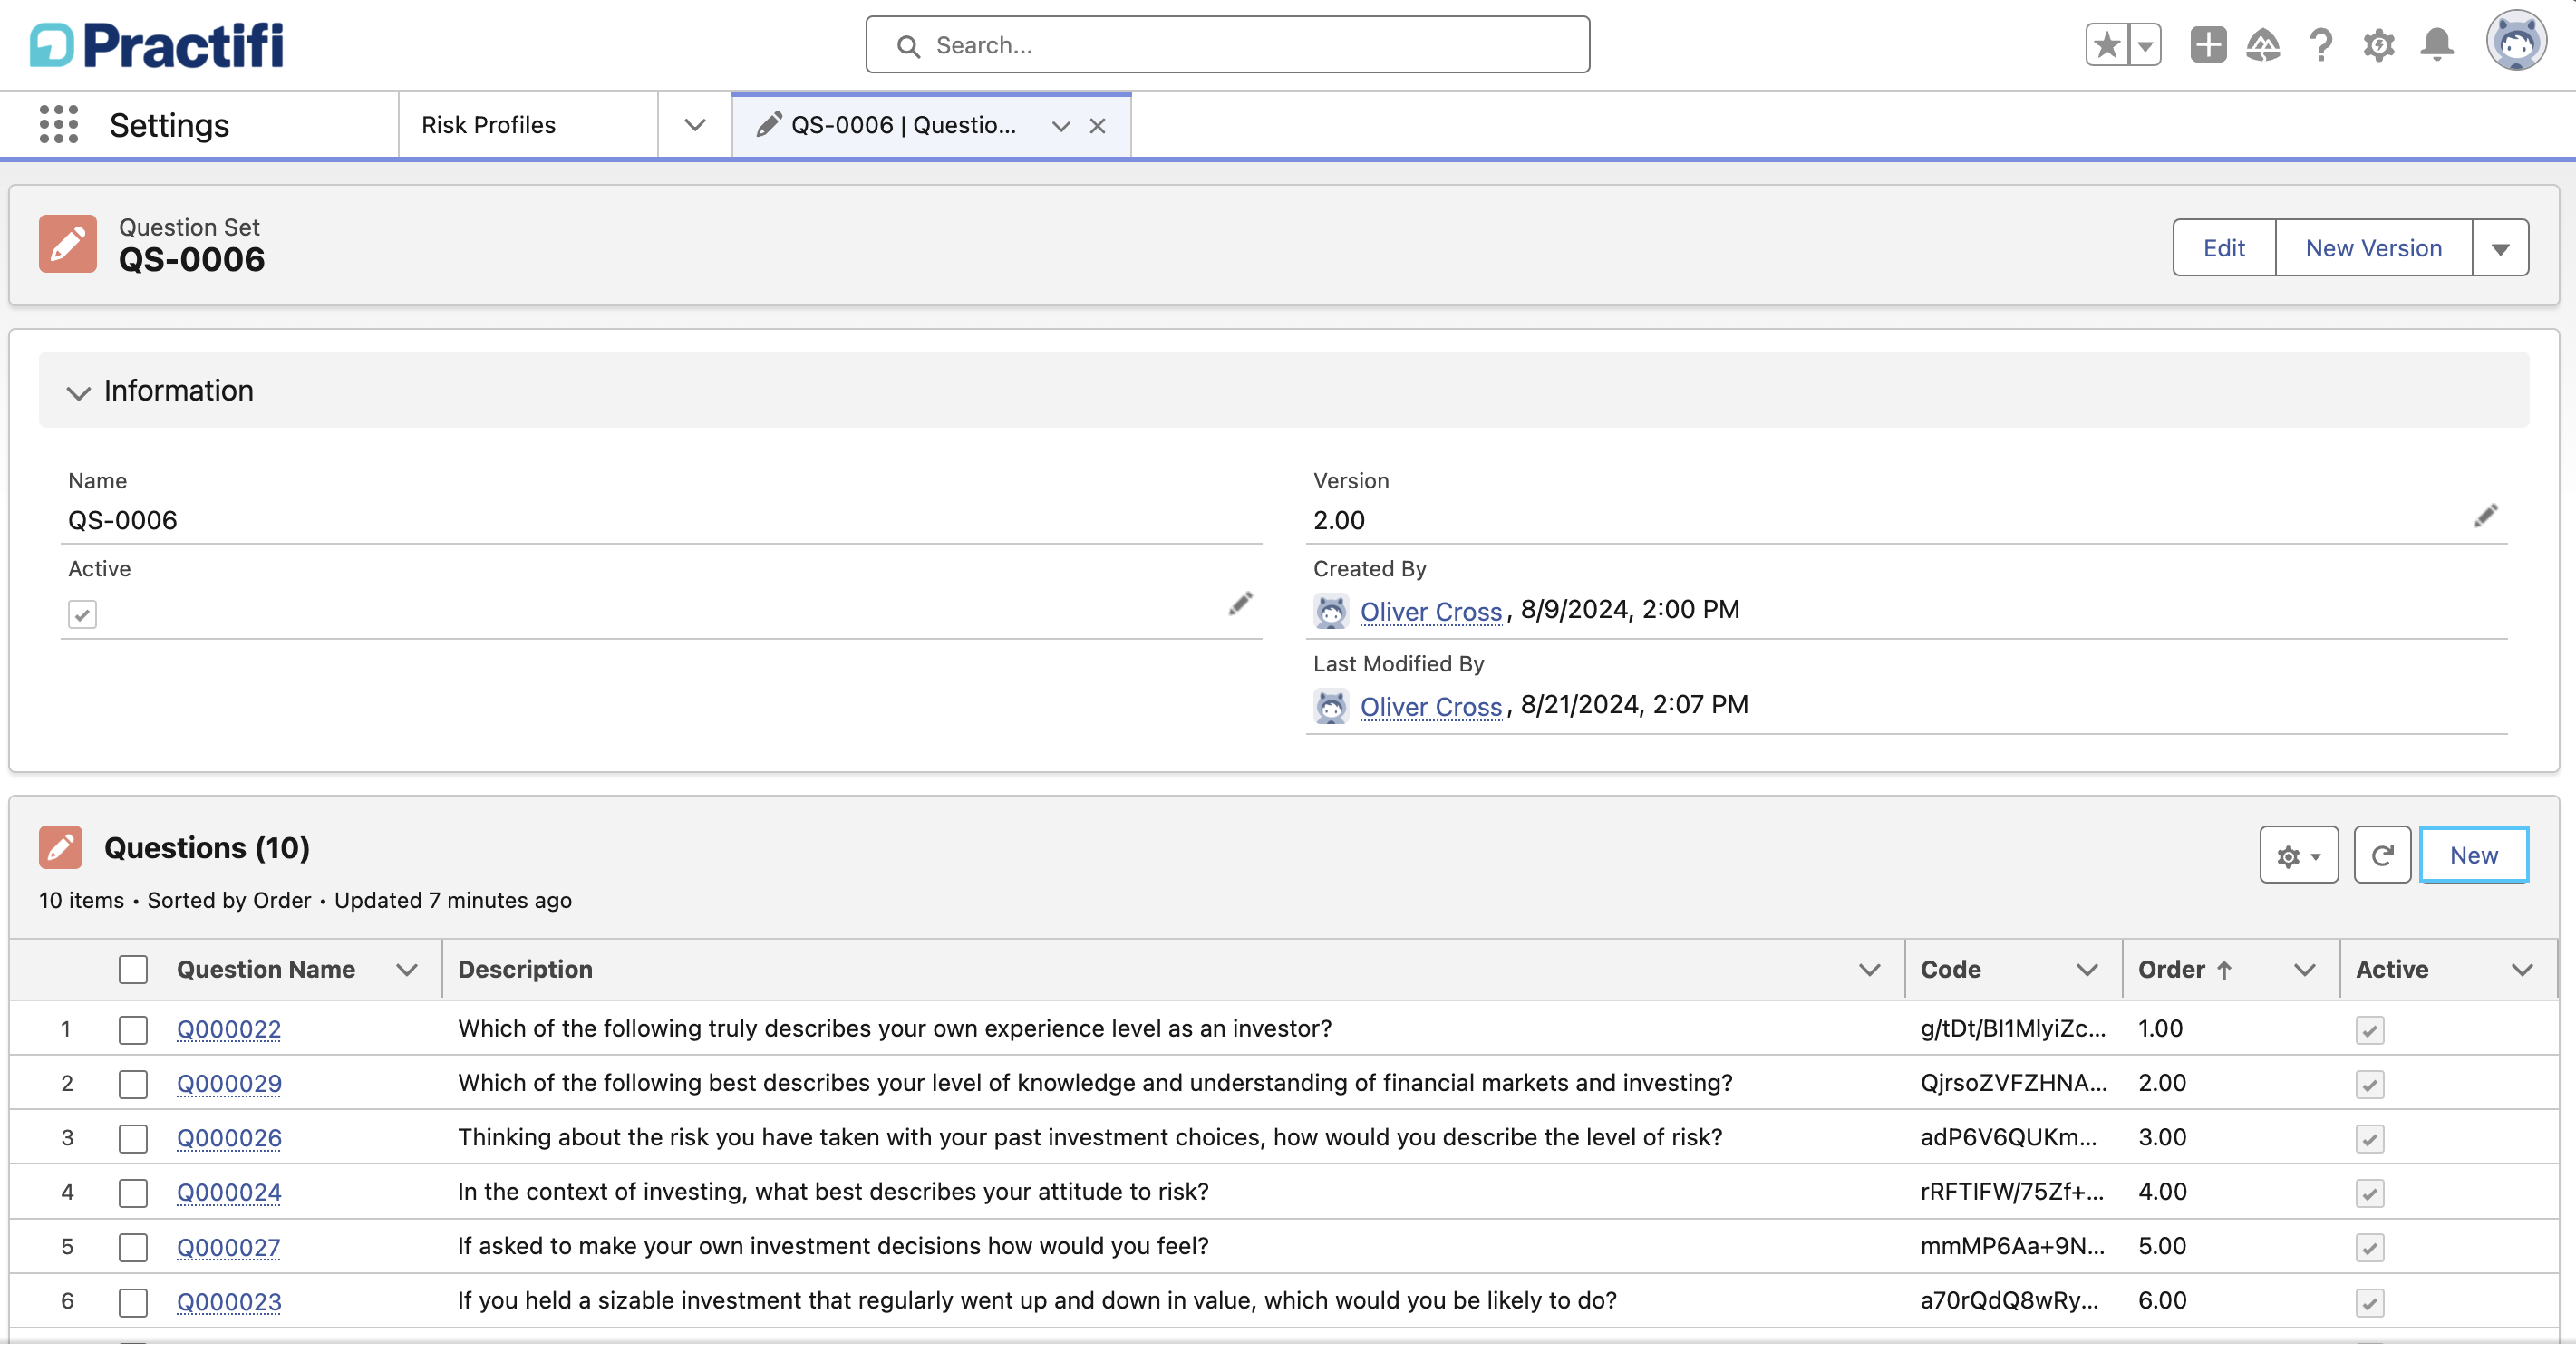
Task: Open the user profile avatar
Action: click(x=2516, y=42)
